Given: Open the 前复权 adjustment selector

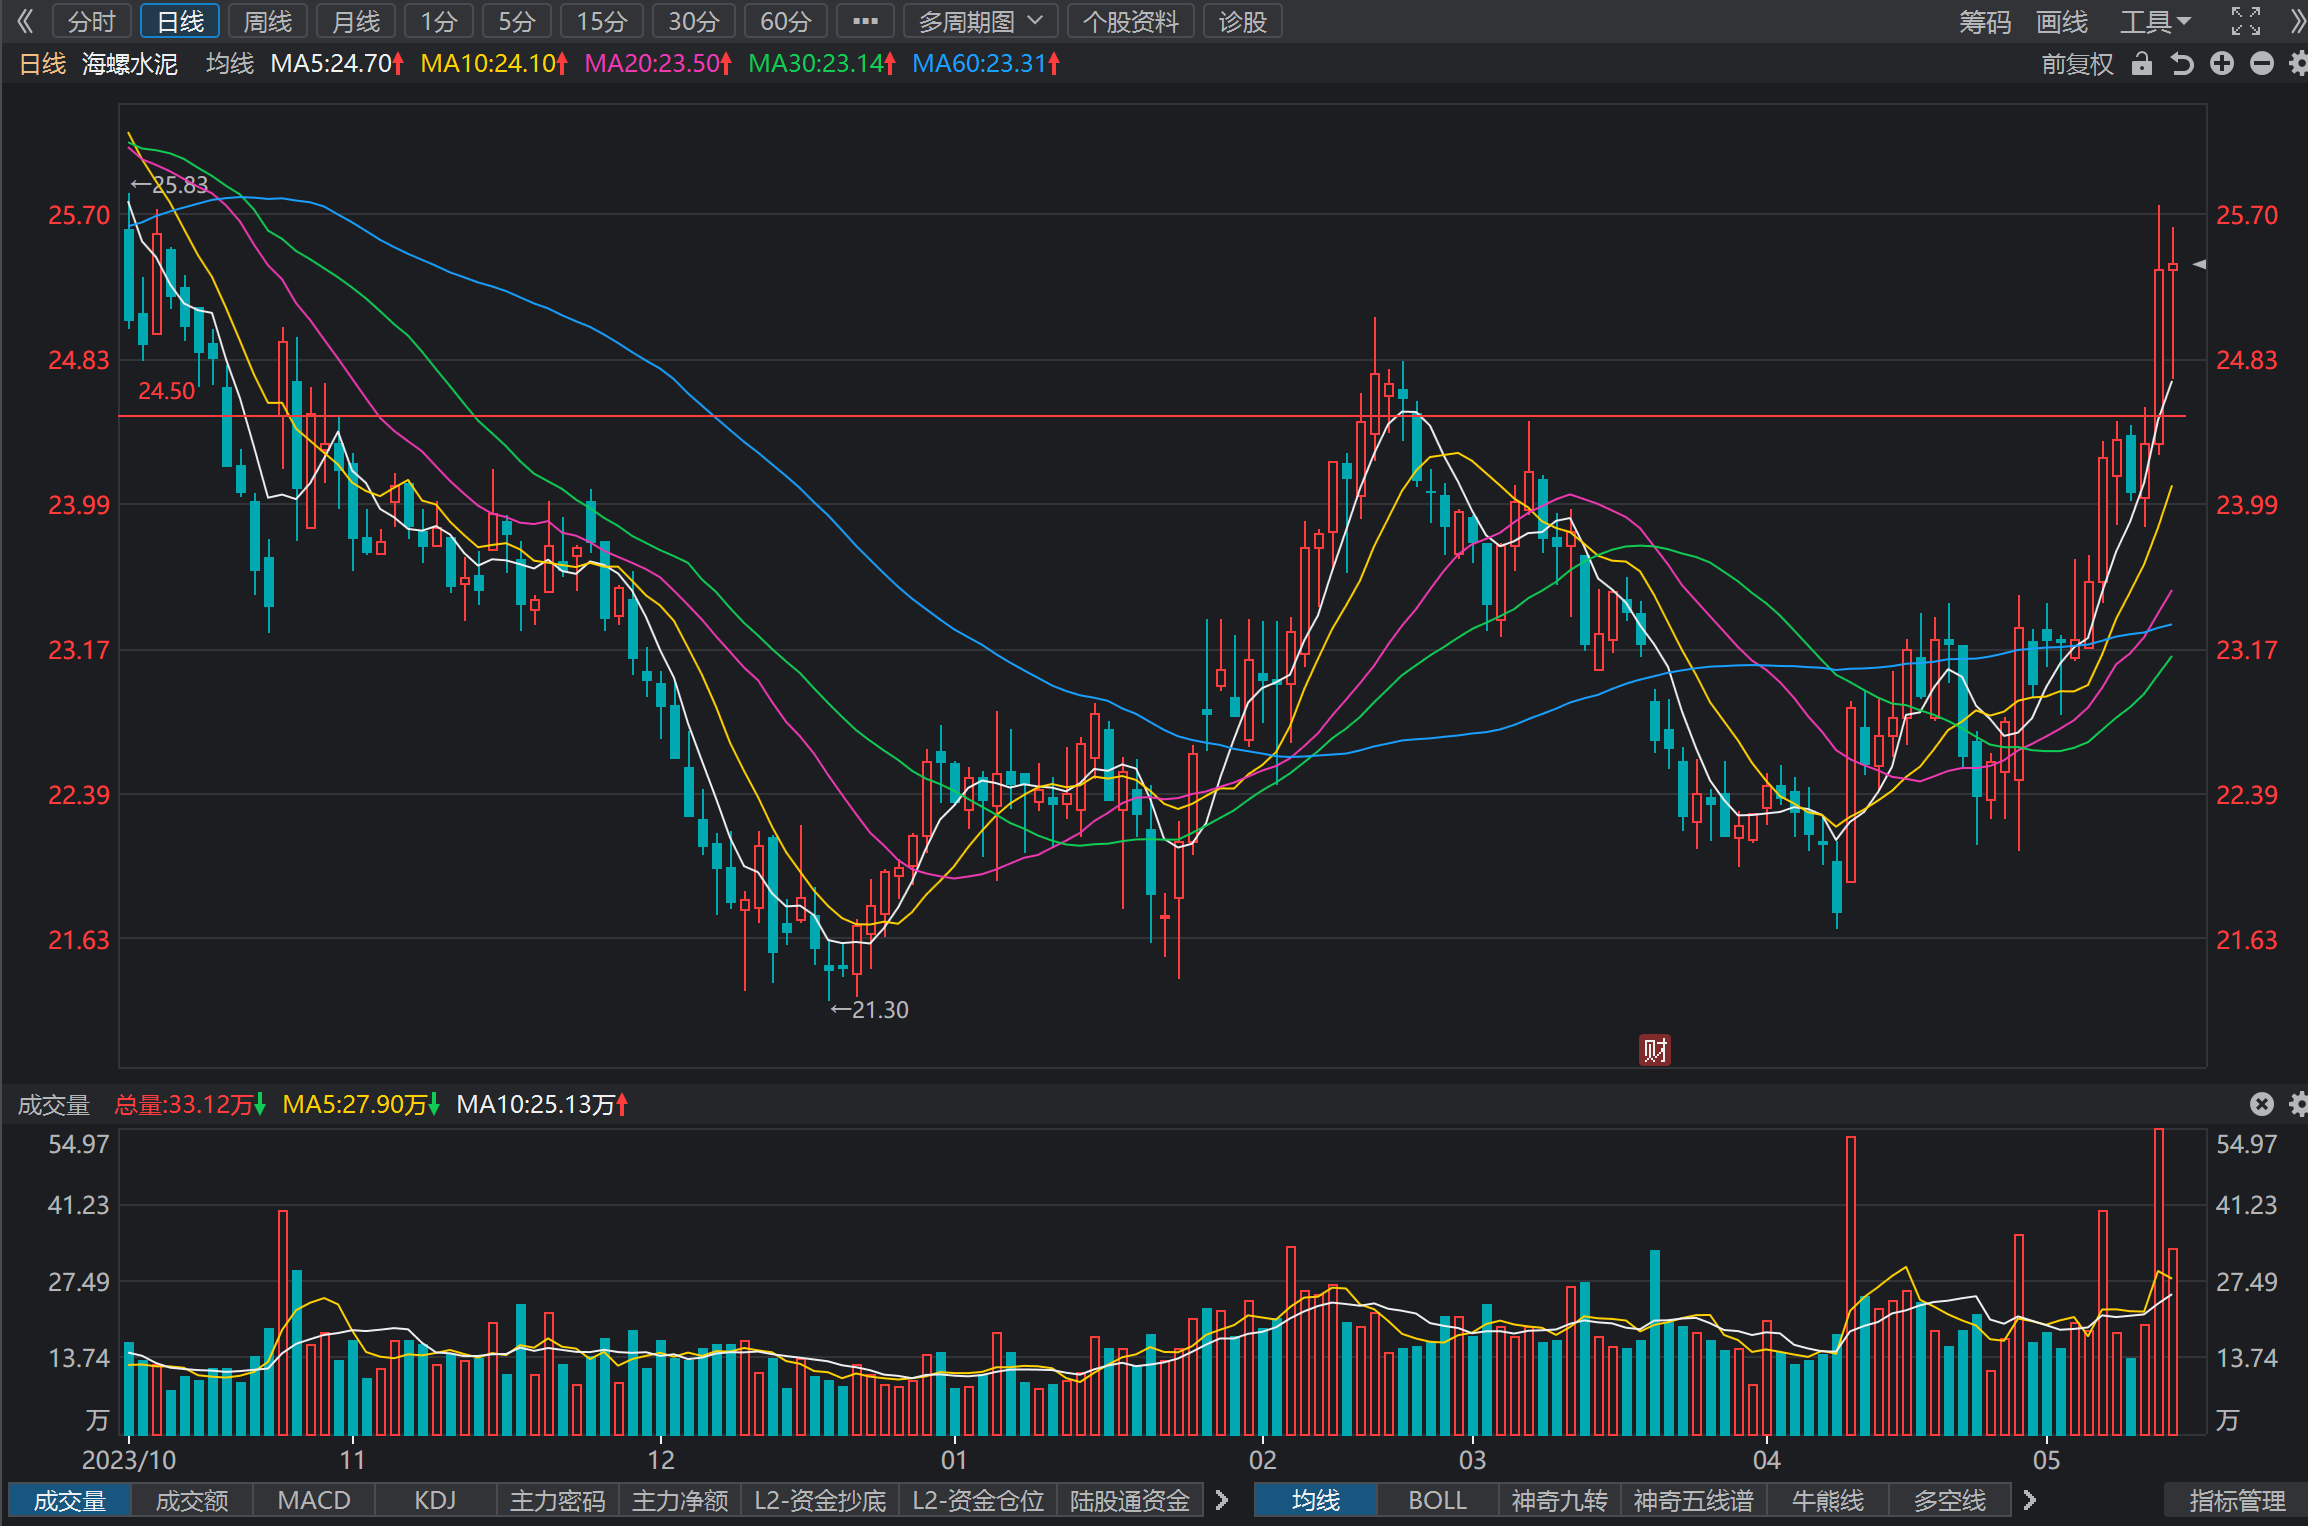Looking at the screenshot, I should (2077, 64).
